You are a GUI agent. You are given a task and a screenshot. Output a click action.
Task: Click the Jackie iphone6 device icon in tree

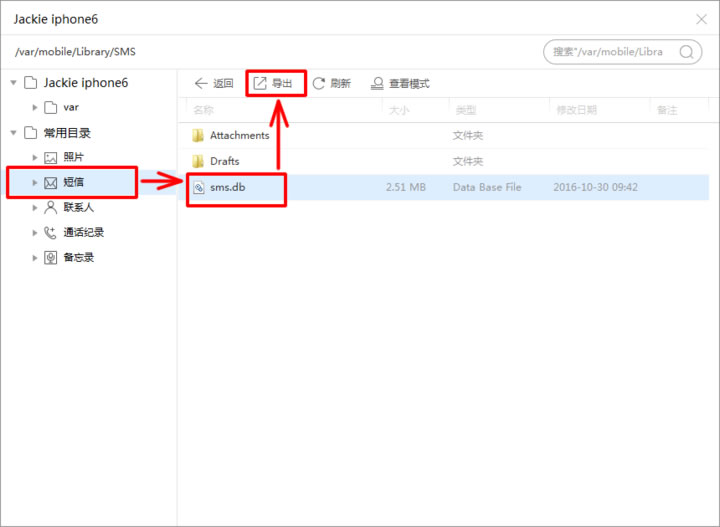pos(31,83)
